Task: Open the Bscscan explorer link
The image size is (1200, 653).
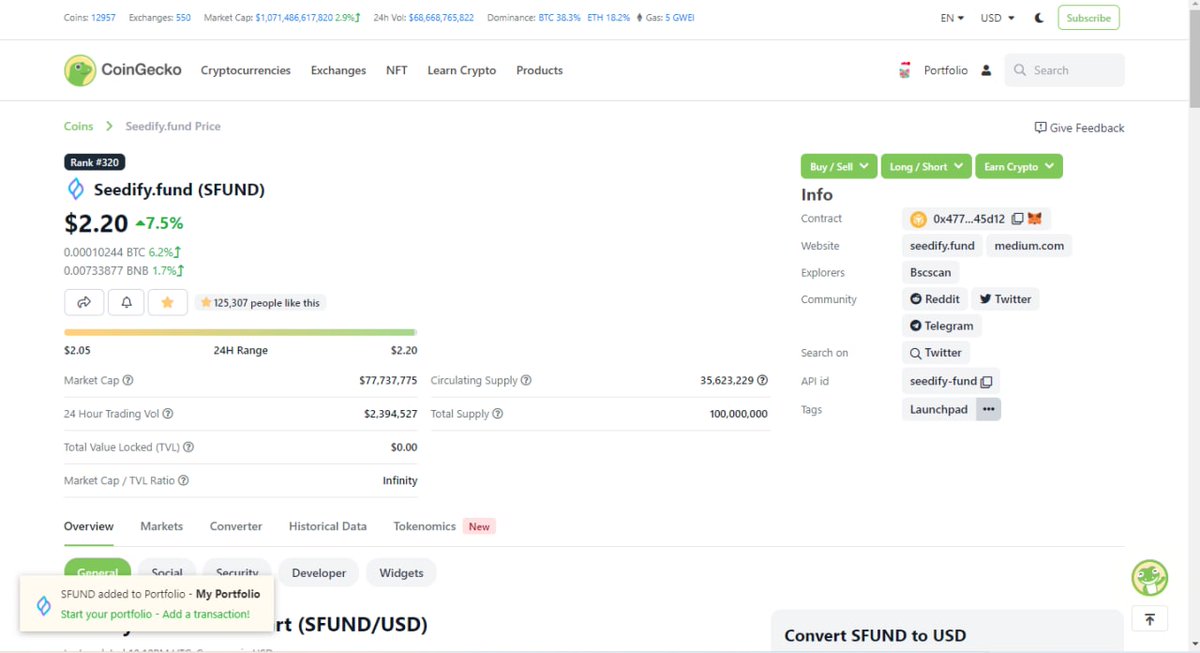Action: pos(931,272)
